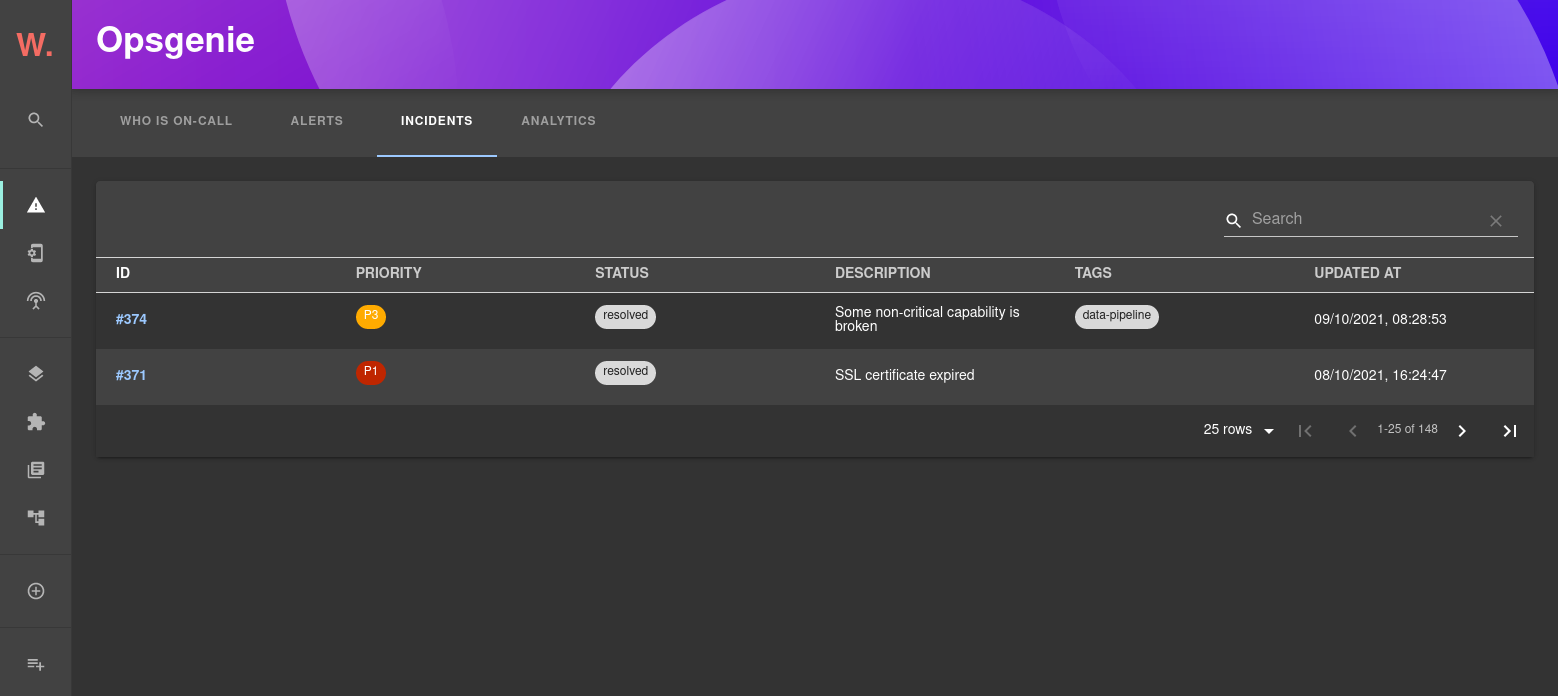Click 'SSL certificate expired' description
The image size is (1558, 696).
tap(905, 375)
